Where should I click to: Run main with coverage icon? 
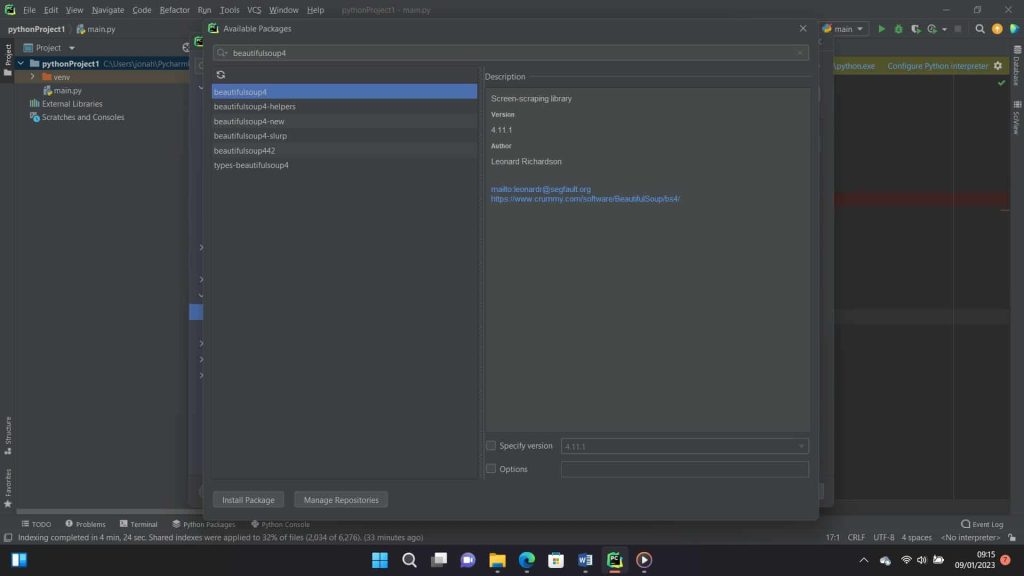click(x=914, y=28)
